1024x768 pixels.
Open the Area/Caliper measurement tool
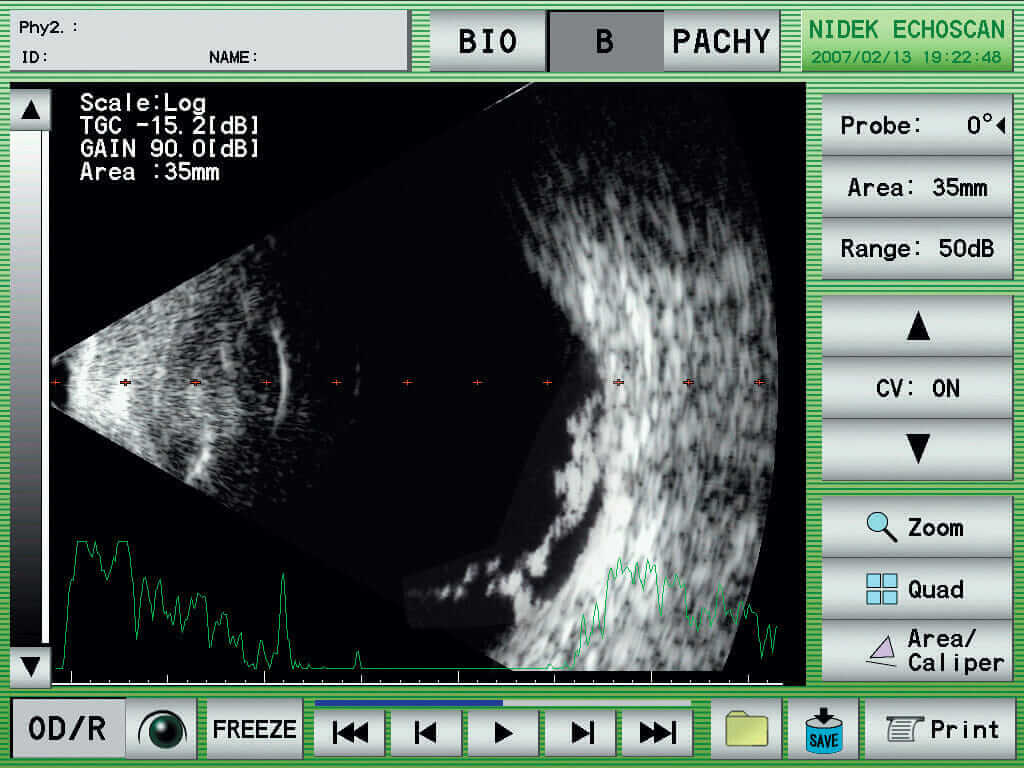(917, 650)
